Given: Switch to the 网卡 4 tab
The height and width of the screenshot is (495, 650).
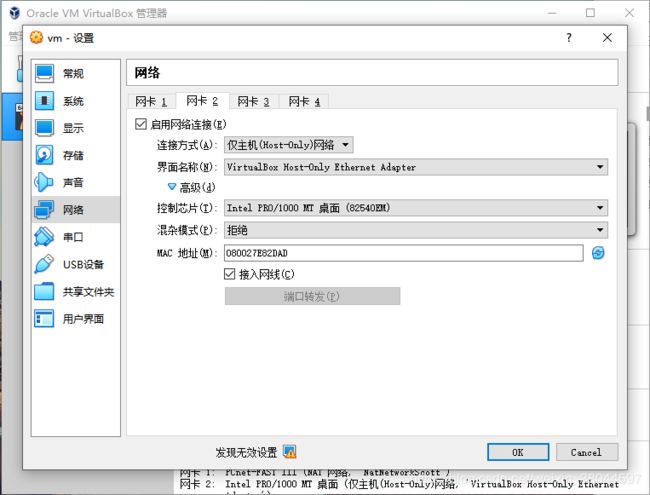Looking at the screenshot, I should (304, 101).
